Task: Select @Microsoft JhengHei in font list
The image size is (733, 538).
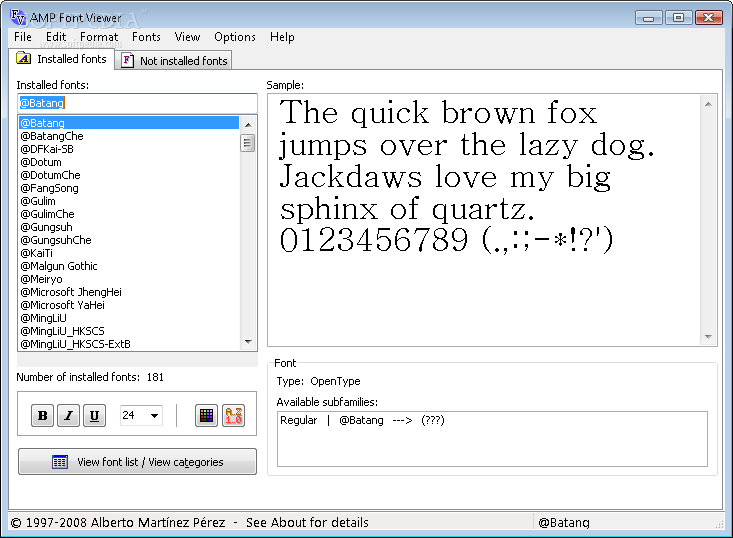Action: click(x=129, y=292)
